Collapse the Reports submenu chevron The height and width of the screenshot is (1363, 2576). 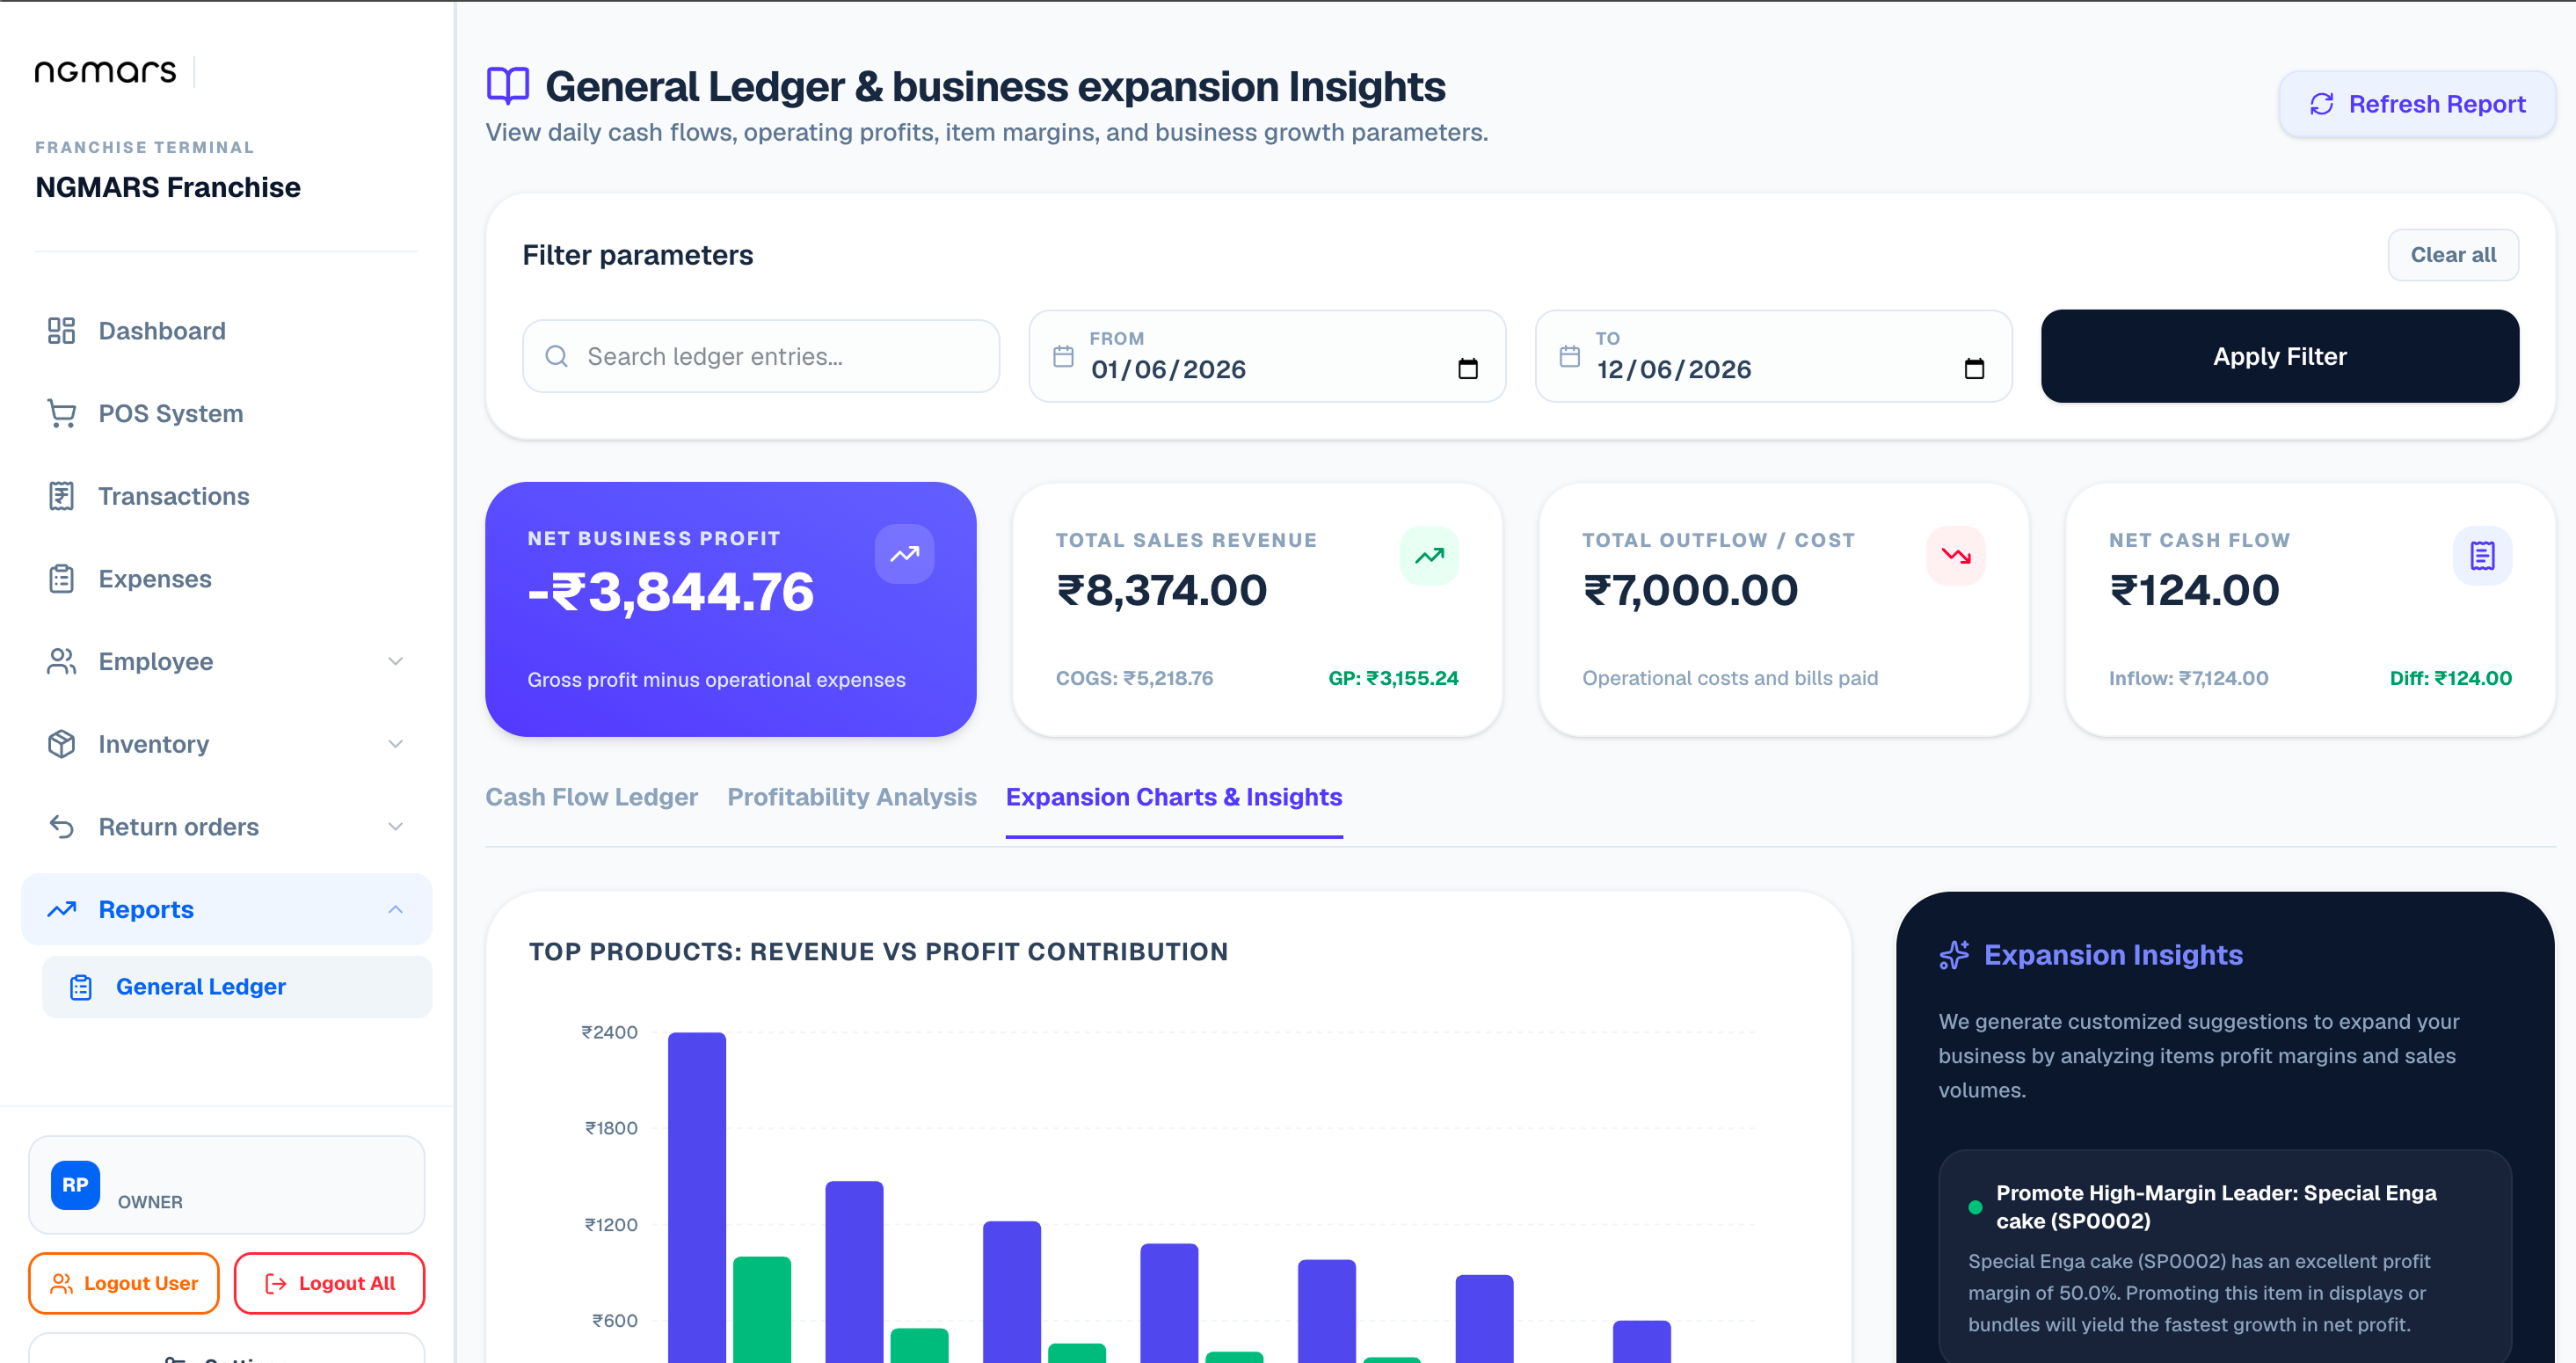pyautogui.click(x=396, y=910)
